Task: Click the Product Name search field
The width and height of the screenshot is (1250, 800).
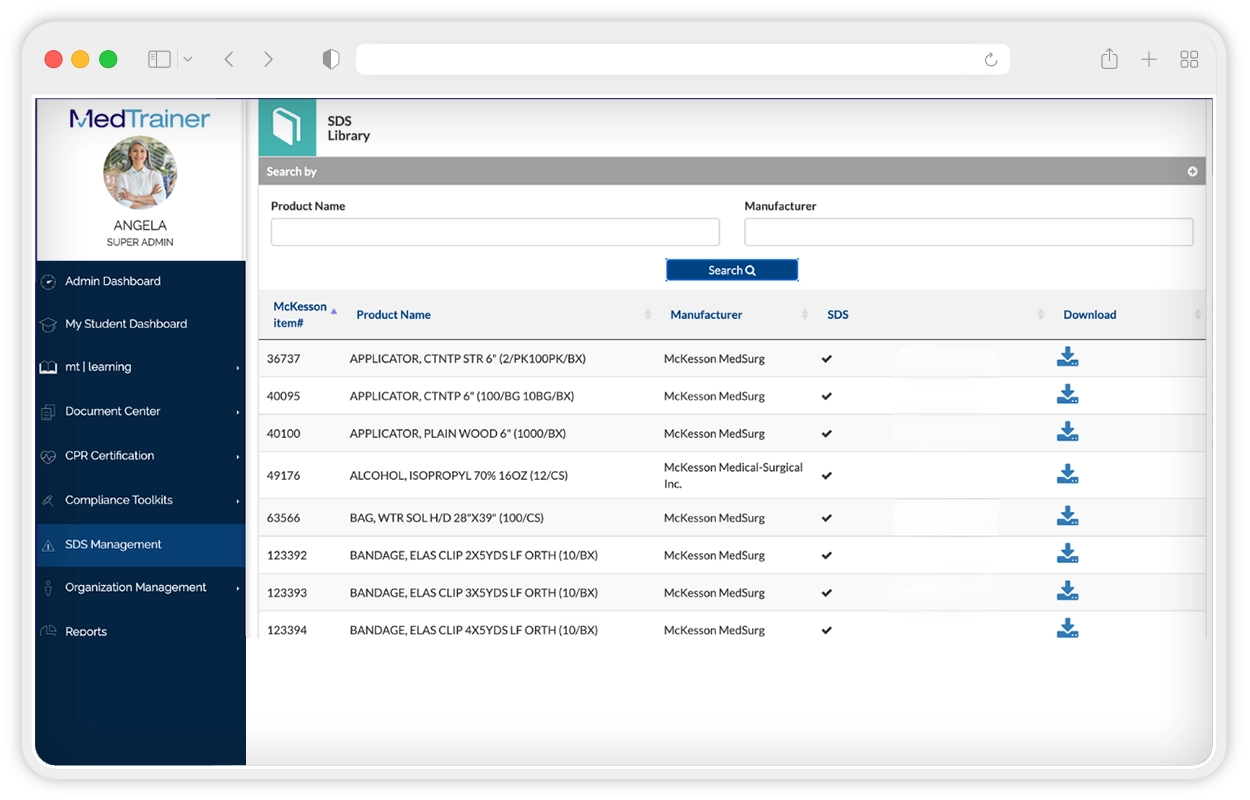Action: [495, 233]
